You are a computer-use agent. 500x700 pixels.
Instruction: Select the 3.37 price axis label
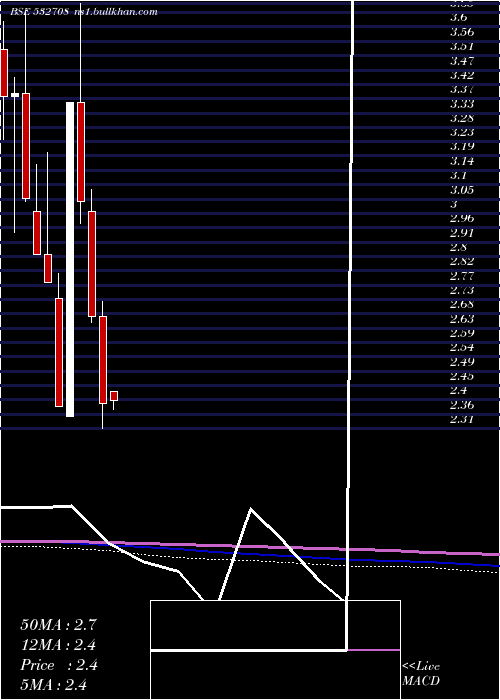(462, 89)
